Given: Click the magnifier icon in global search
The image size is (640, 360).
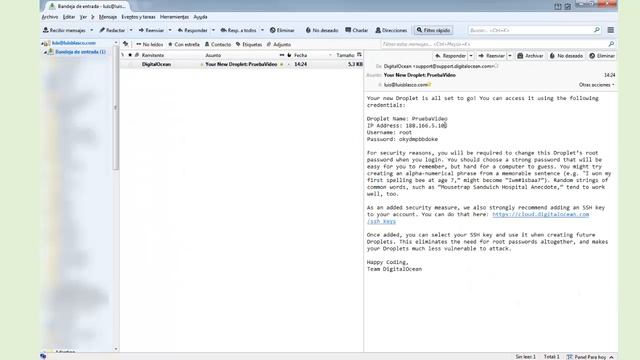Looking at the screenshot, I should [x=597, y=30].
